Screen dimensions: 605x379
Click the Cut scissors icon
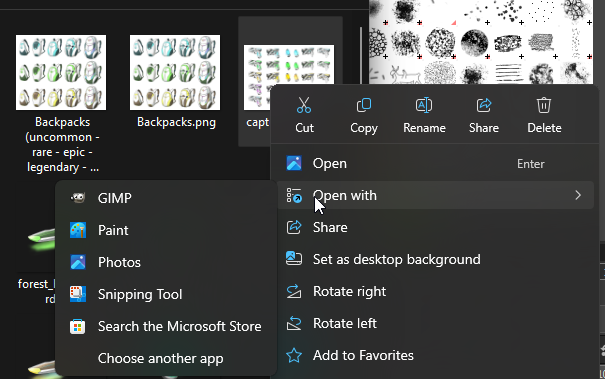(304, 105)
